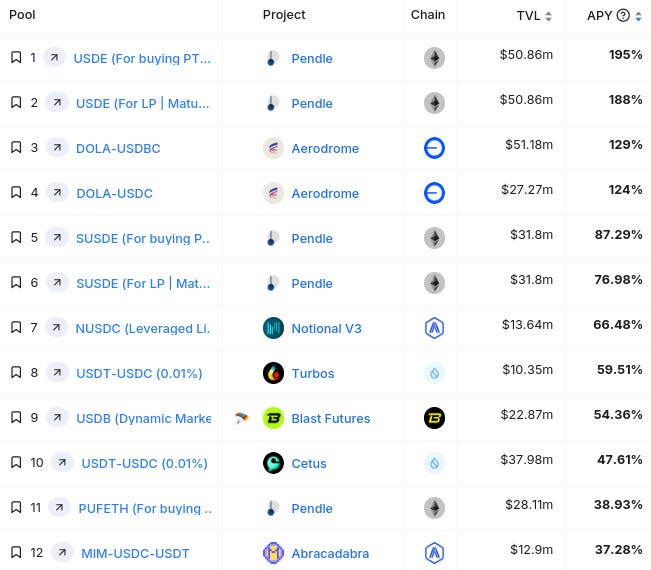Screen dimensions: 651x570
Task: Open external link arrow for NUSDC
Action: click(56, 328)
